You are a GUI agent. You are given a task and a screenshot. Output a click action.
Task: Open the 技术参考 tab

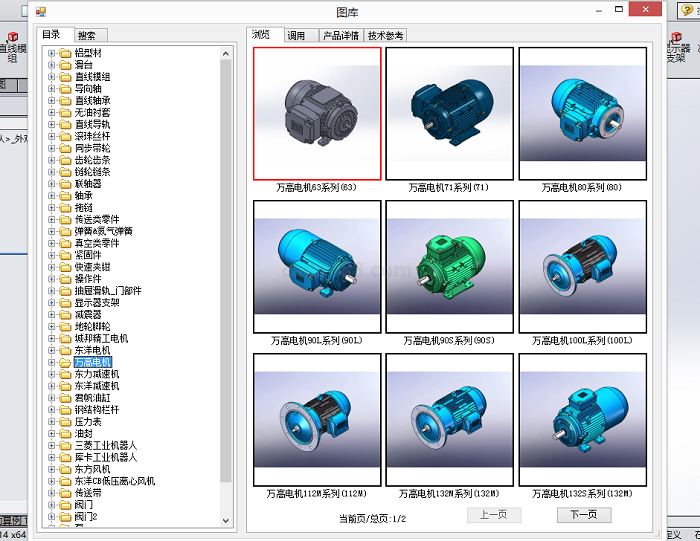386,35
